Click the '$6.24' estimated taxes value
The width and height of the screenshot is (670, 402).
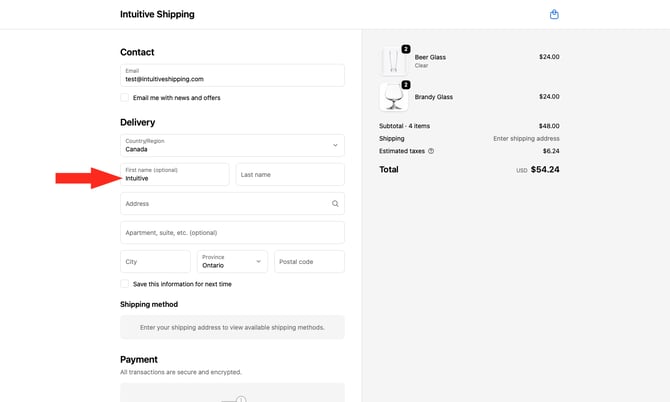[x=551, y=151]
